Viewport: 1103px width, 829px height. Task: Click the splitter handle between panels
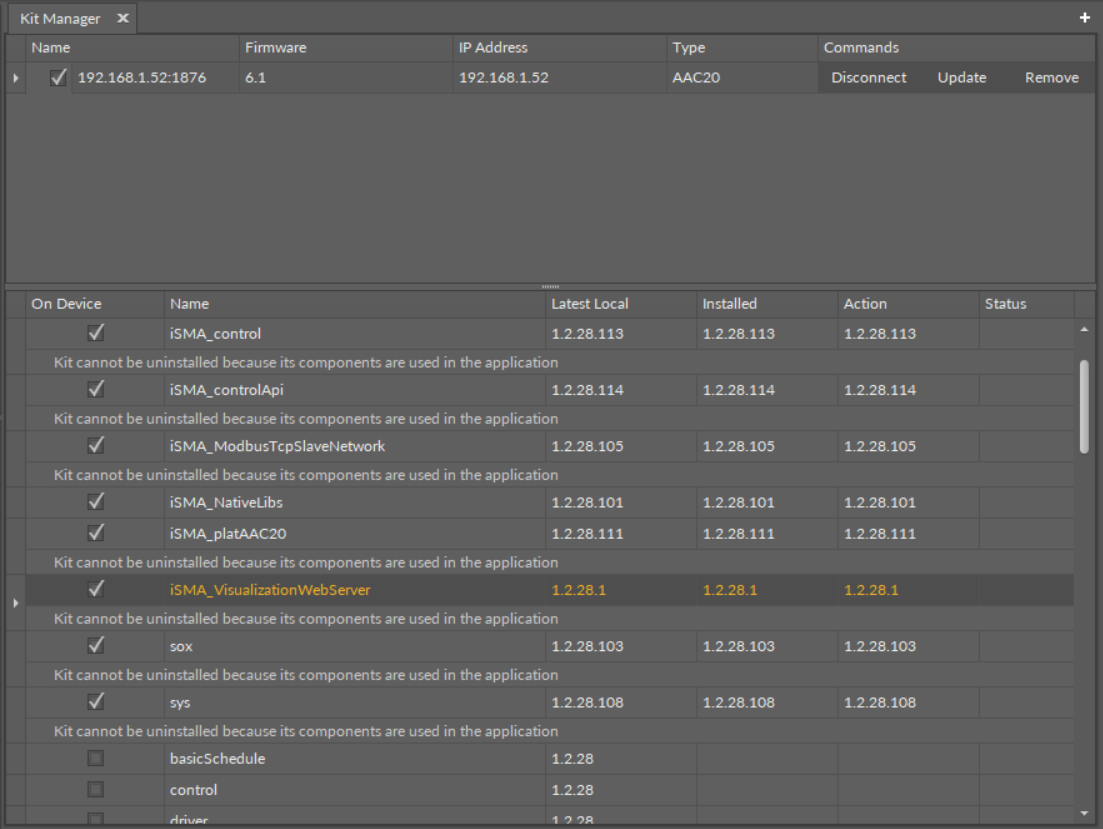(551, 286)
